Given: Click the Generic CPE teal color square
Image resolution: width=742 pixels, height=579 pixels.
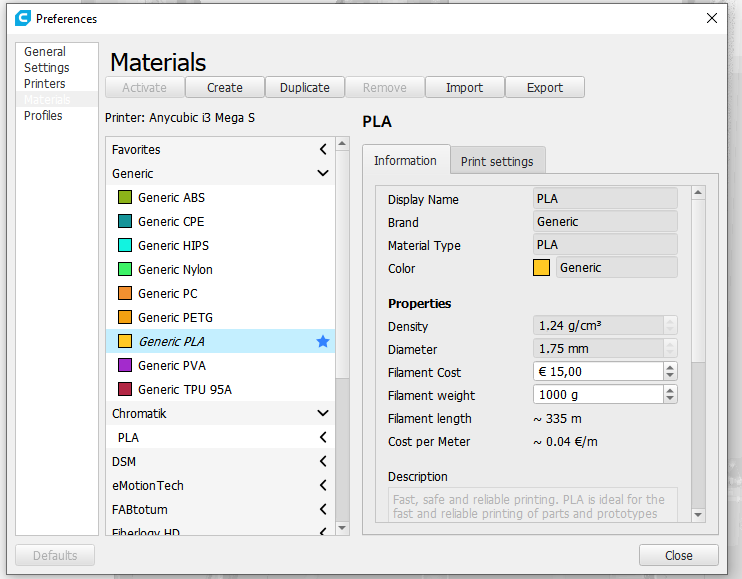Looking at the screenshot, I should coord(125,221).
